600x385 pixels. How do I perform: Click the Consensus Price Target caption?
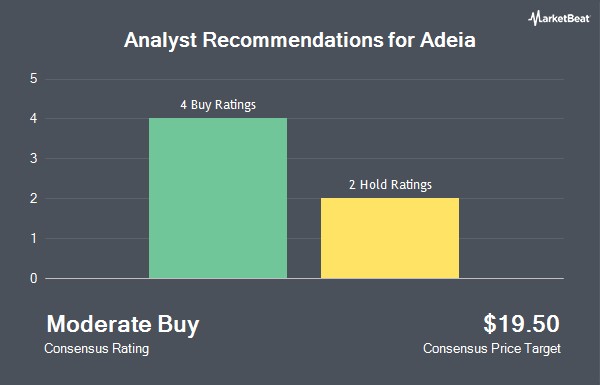pyautogui.click(x=492, y=349)
